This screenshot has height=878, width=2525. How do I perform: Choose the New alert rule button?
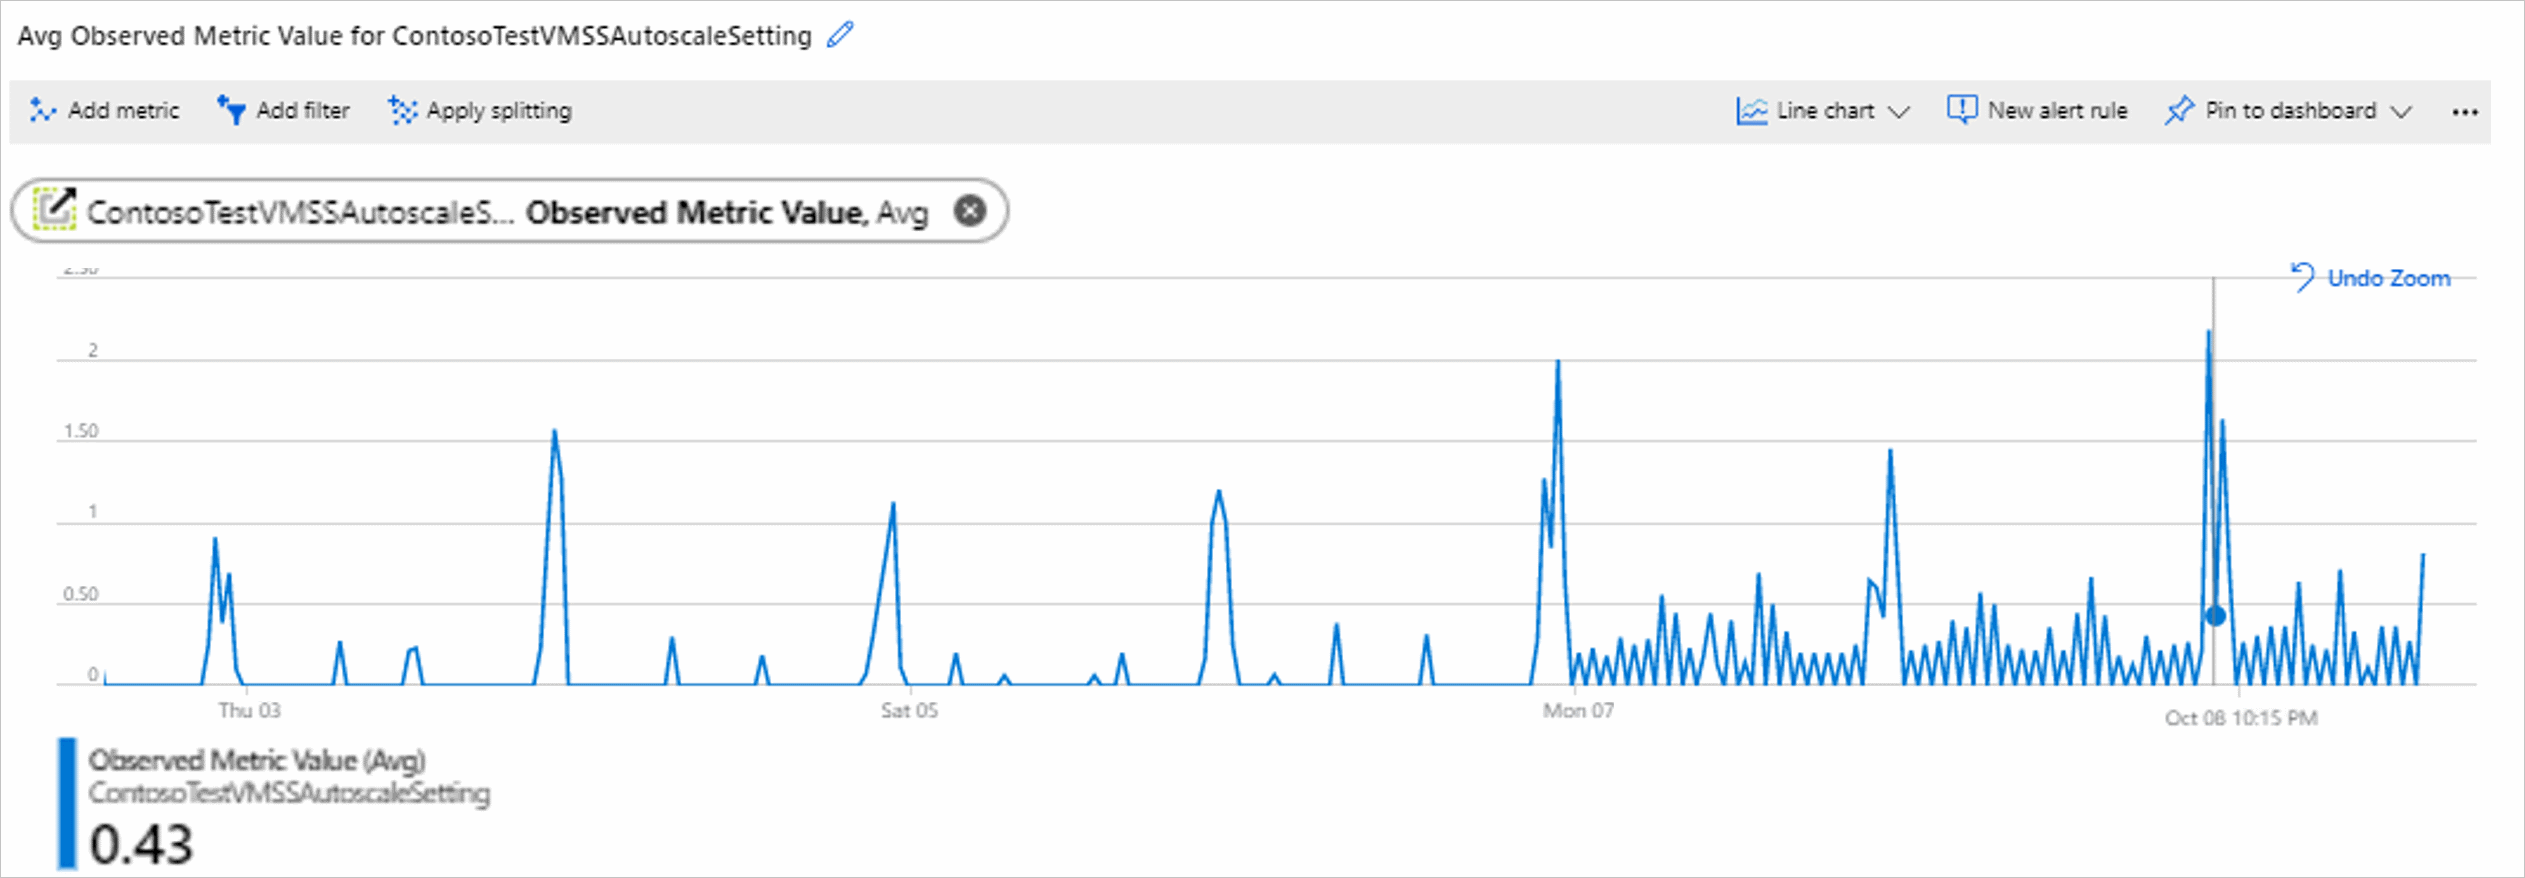pos(2038,110)
